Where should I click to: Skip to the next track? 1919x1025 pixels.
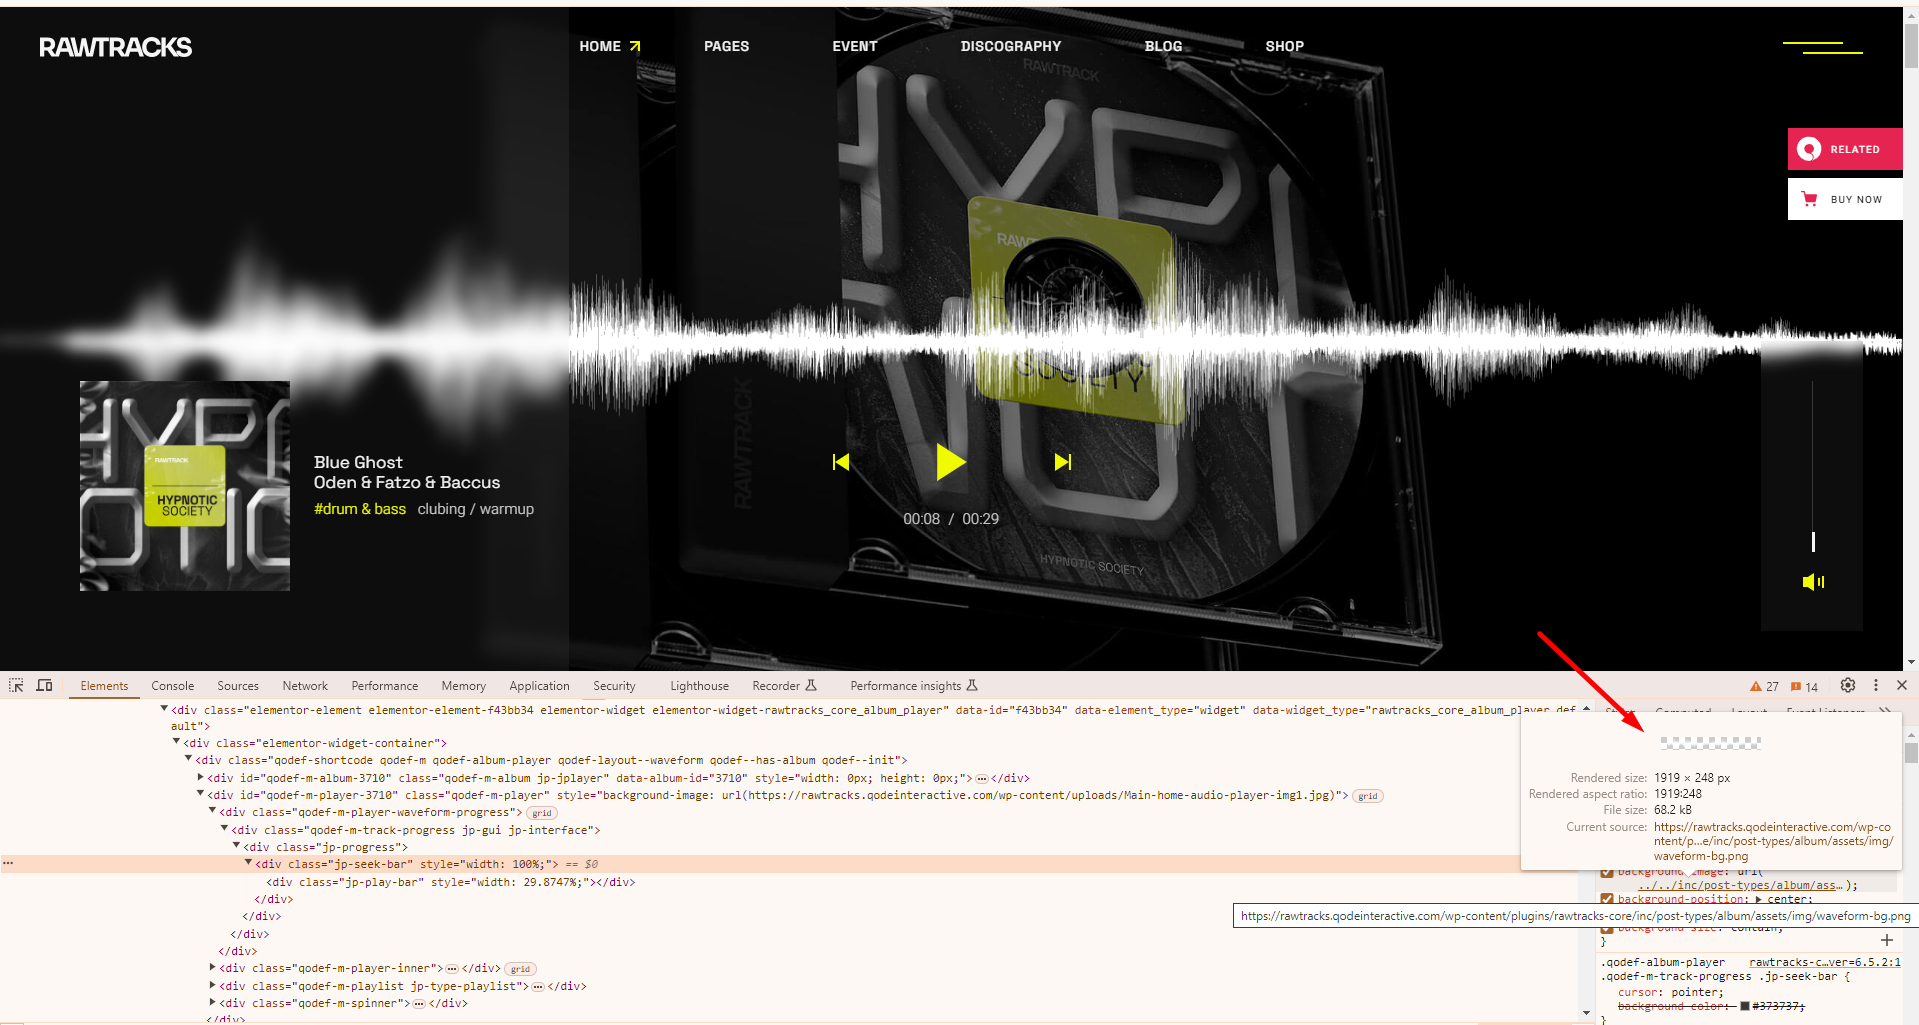(1063, 462)
